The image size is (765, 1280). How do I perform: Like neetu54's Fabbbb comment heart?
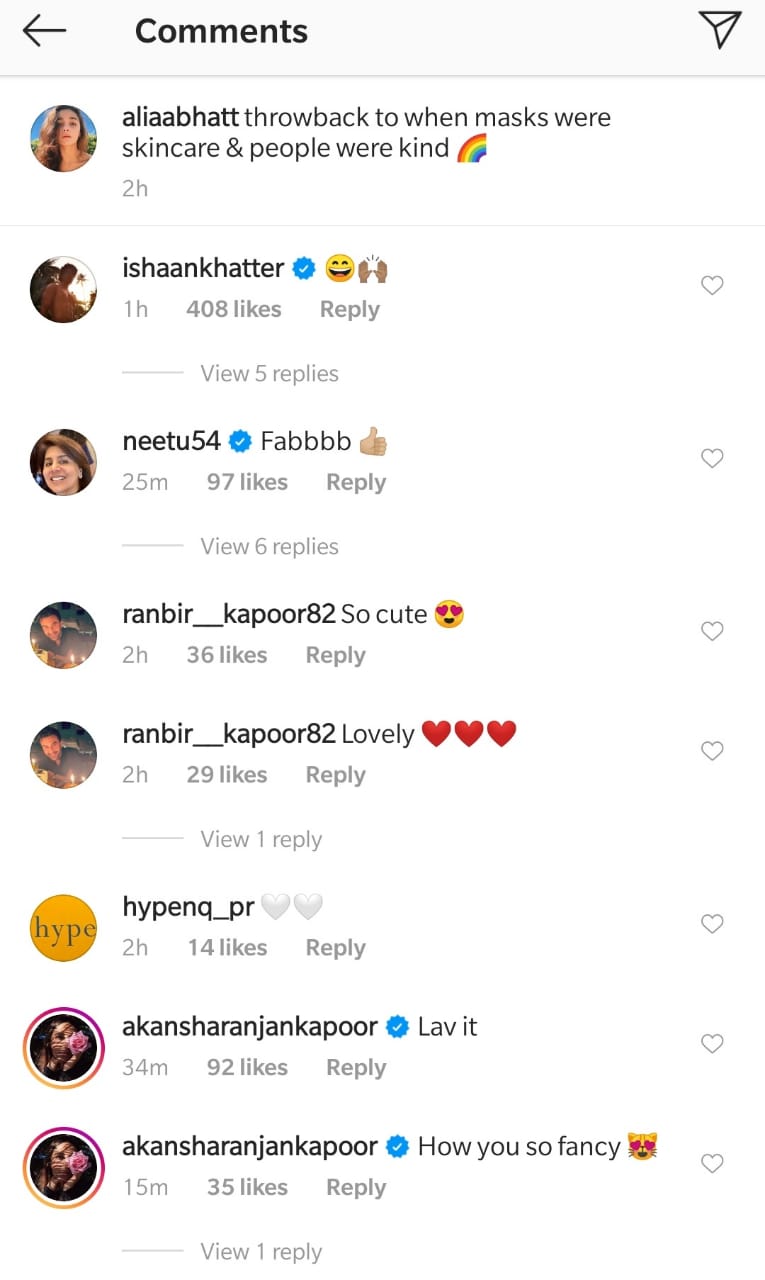(x=711, y=459)
